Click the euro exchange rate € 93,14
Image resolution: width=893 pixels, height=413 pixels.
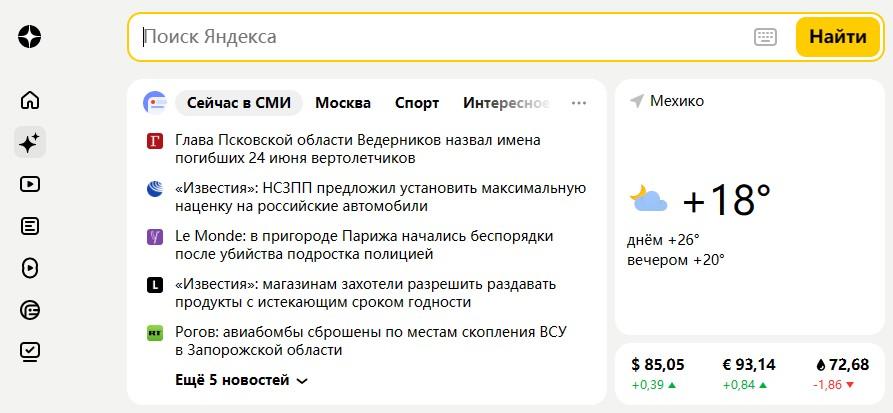click(748, 365)
